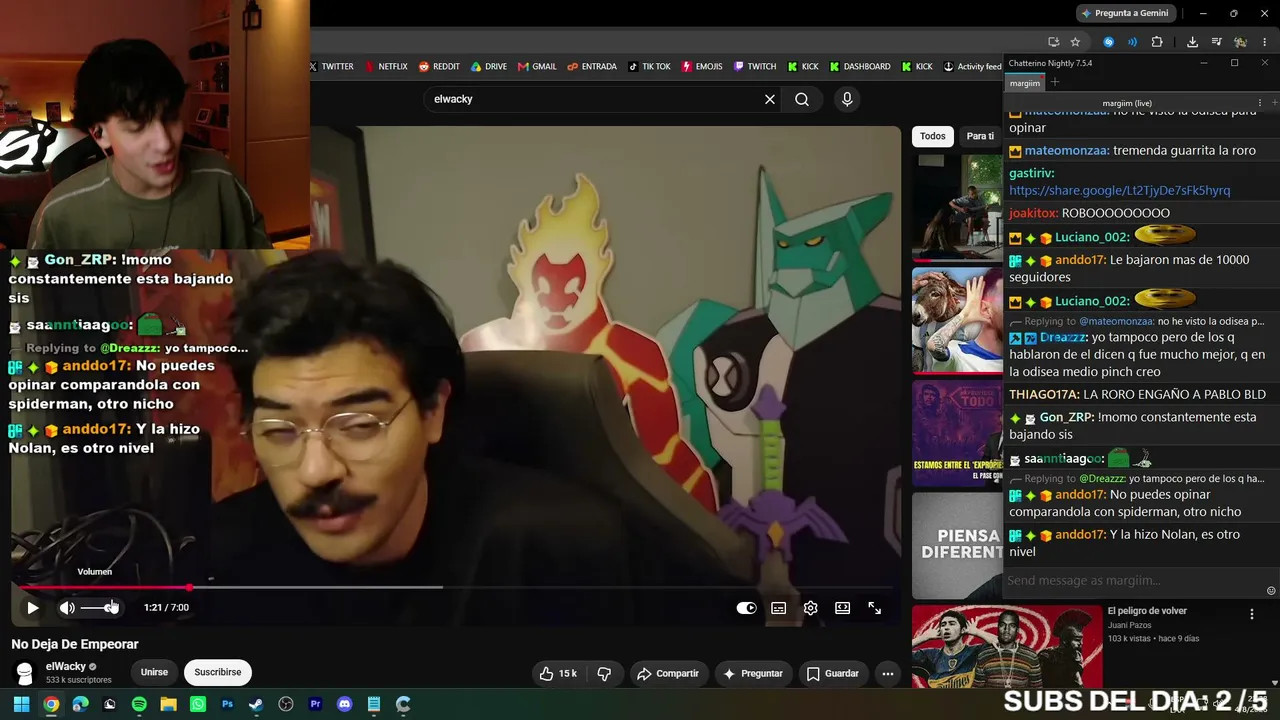The height and width of the screenshot is (720, 1280).
Task: Click the YouTube search magnifier button
Action: 802,99
